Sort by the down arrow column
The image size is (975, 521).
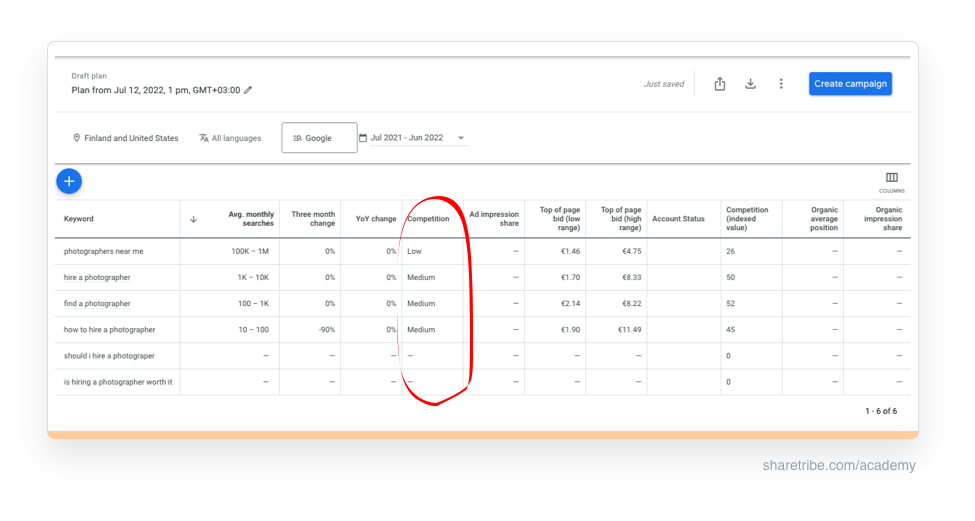(x=193, y=219)
